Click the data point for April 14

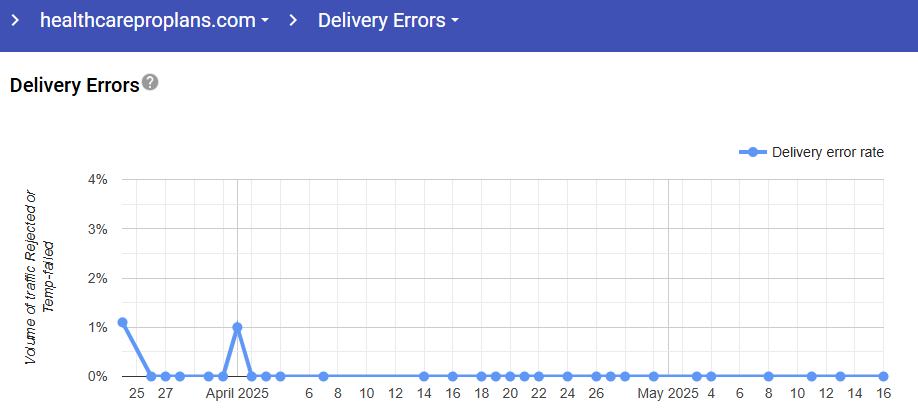coord(424,376)
